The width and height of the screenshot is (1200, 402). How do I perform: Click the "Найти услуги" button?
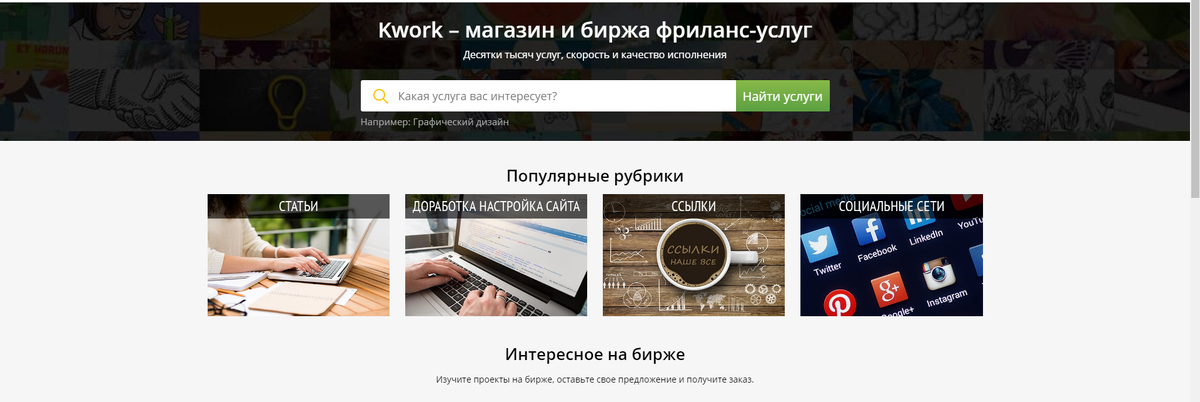click(783, 96)
